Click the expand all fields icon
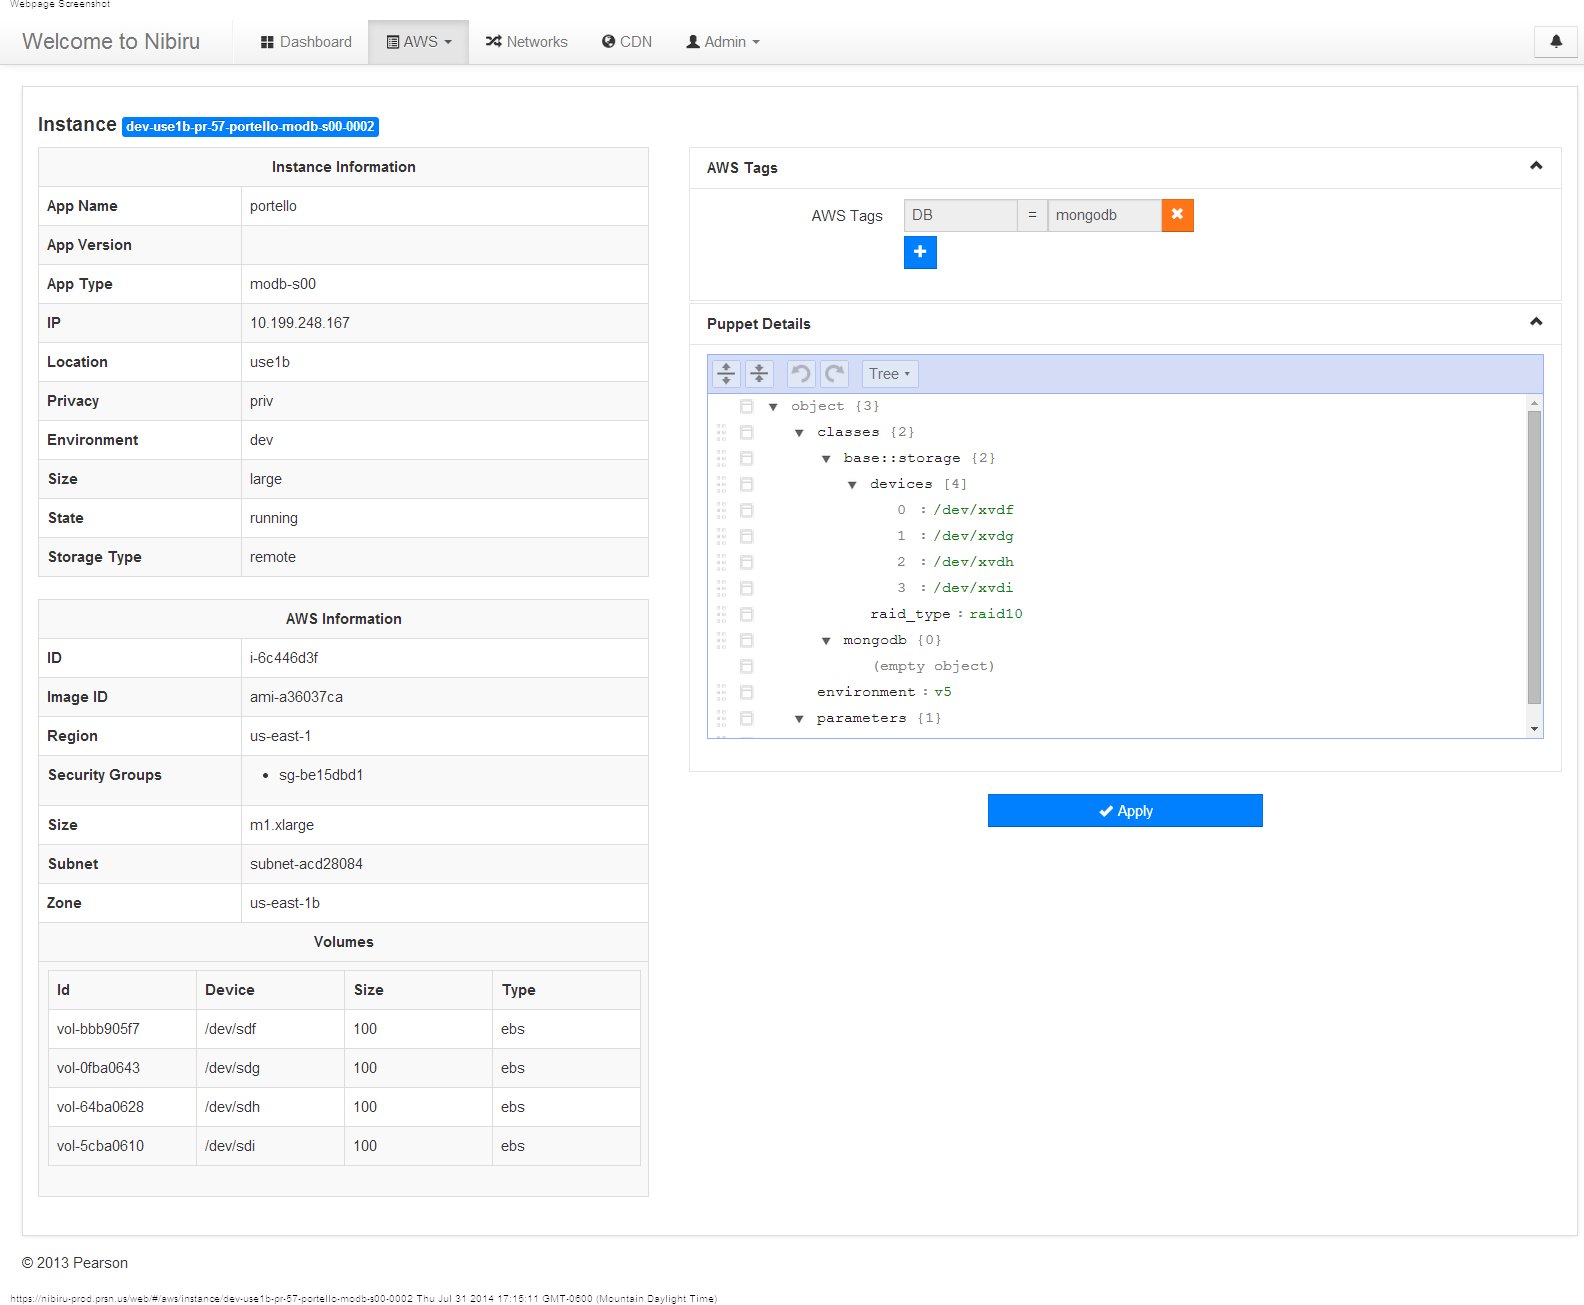1584x1305 pixels. [726, 374]
